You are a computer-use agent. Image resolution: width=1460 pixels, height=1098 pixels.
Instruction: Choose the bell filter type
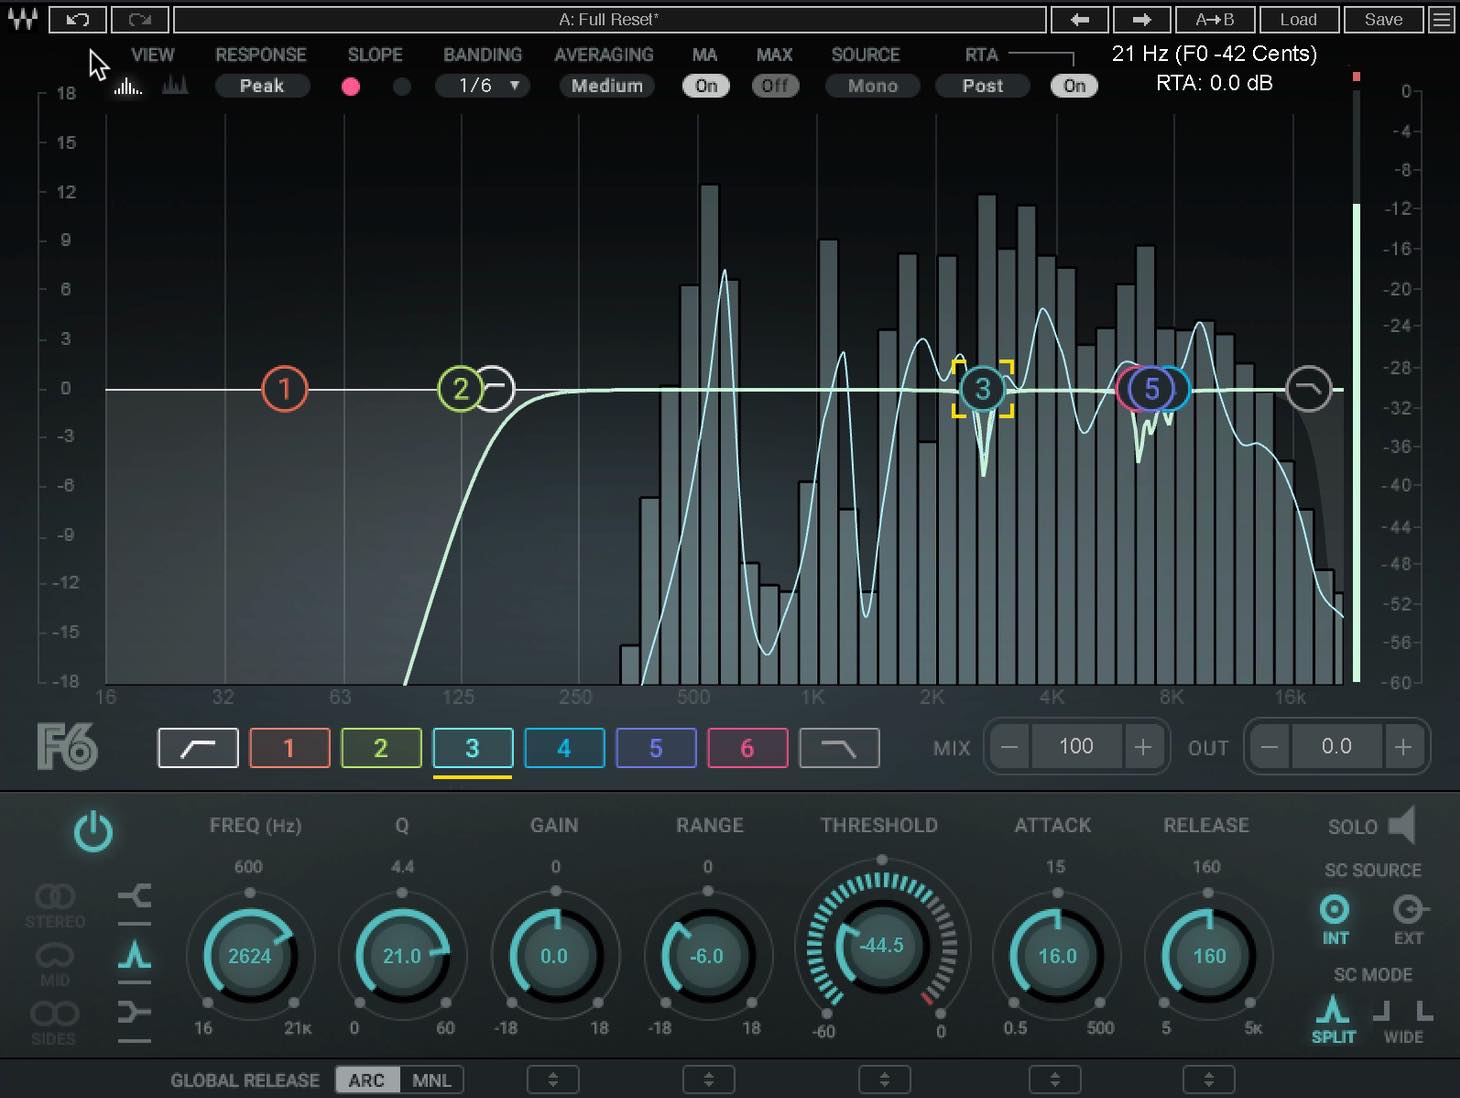tap(134, 955)
